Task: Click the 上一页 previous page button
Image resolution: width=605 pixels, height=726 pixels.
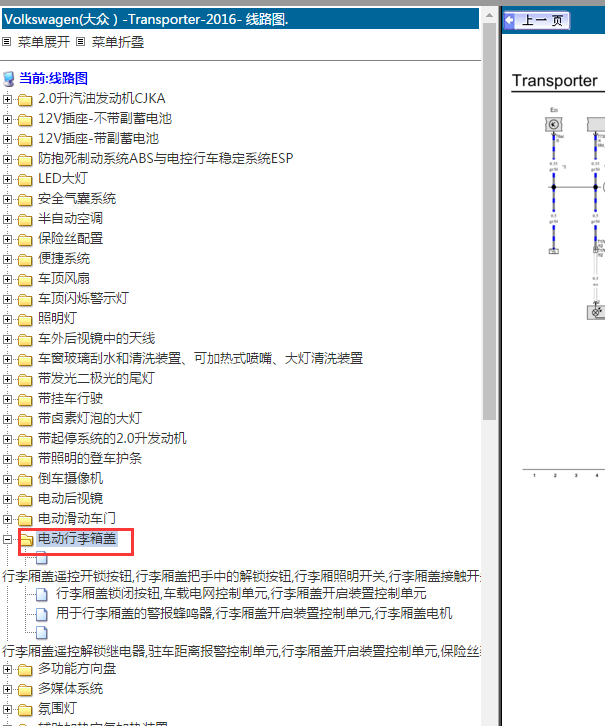Action: point(537,20)
